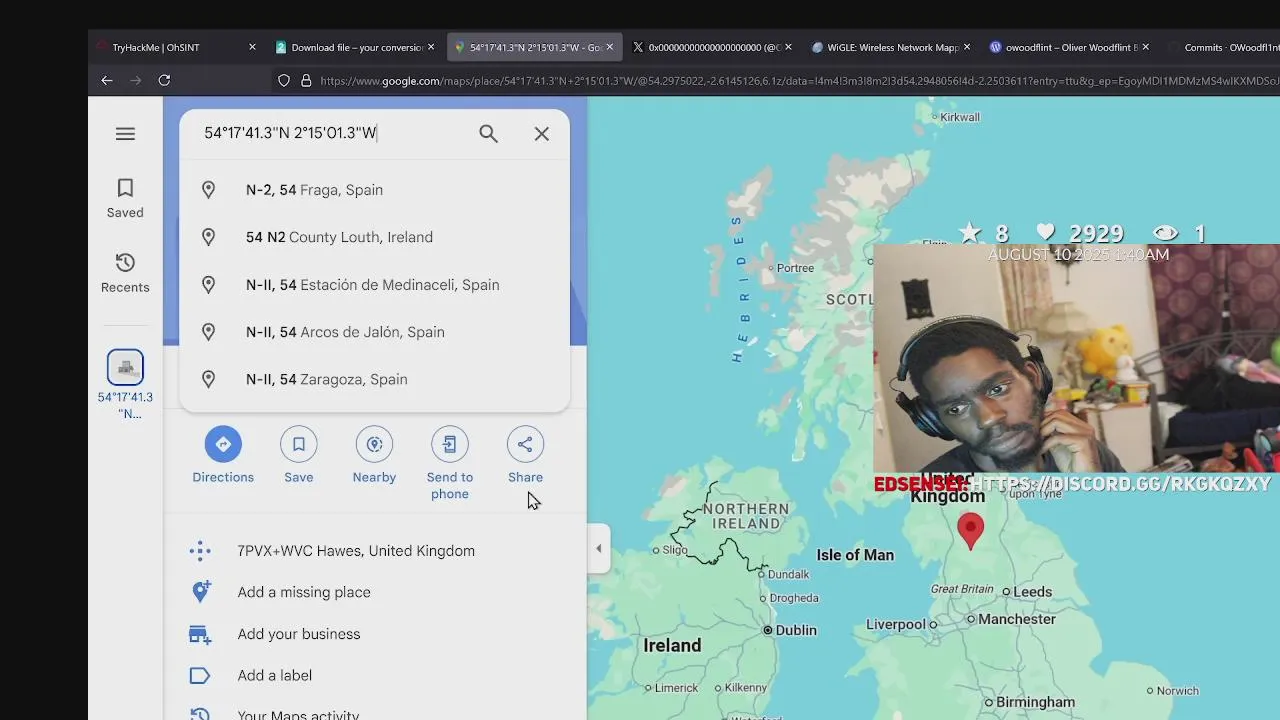Image resolution: width=1280 pixels, height=720 pixels.
Task: Click Dublin label on map
Action: pos(796,630)
